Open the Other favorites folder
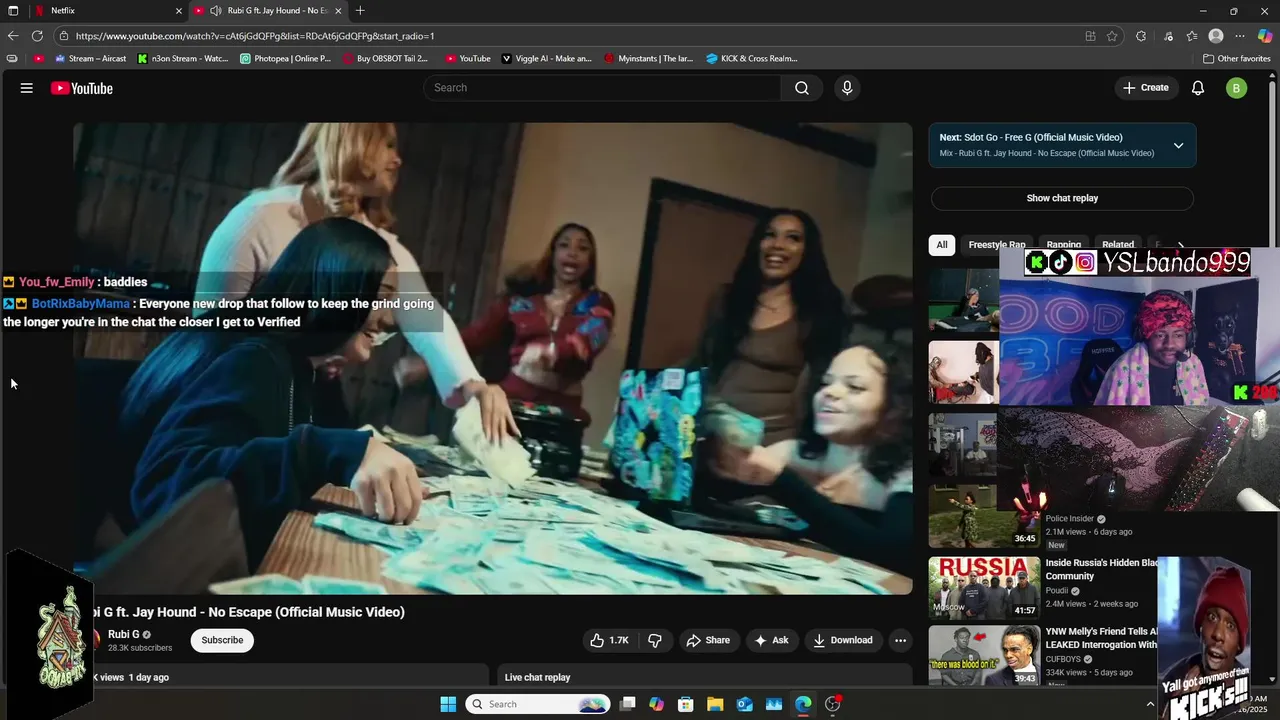Viewport: 1280px width, 720px height. coord(1236,58)
